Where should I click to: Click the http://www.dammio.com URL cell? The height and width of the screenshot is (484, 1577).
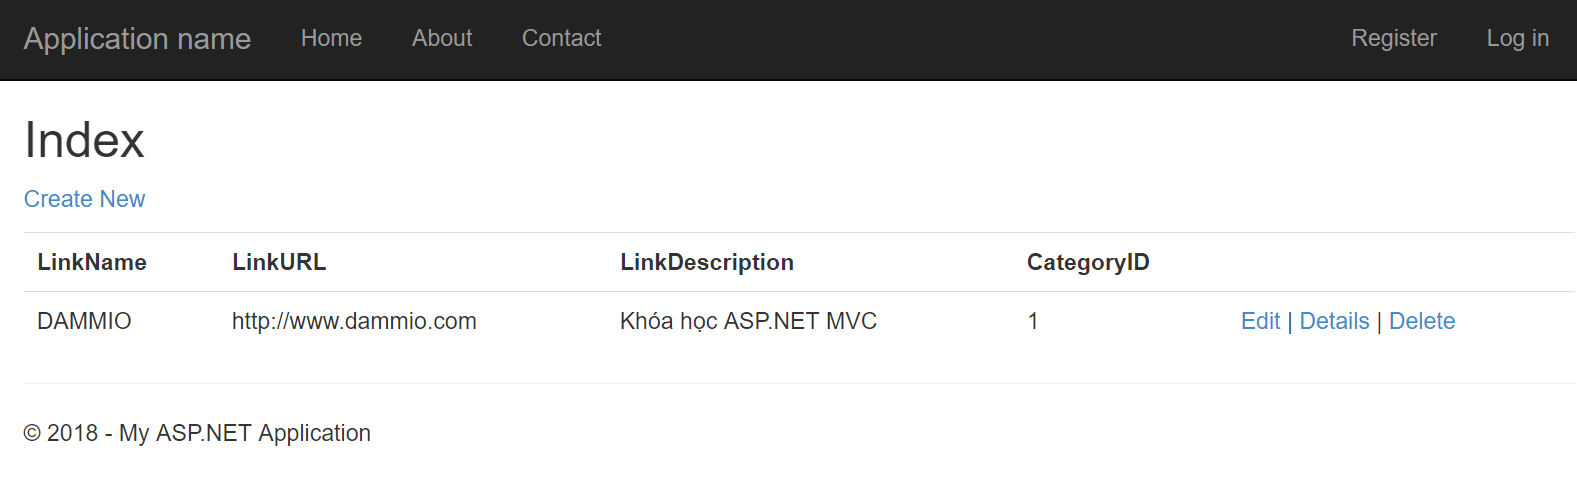pyautogui.click(x=354, y=321)
